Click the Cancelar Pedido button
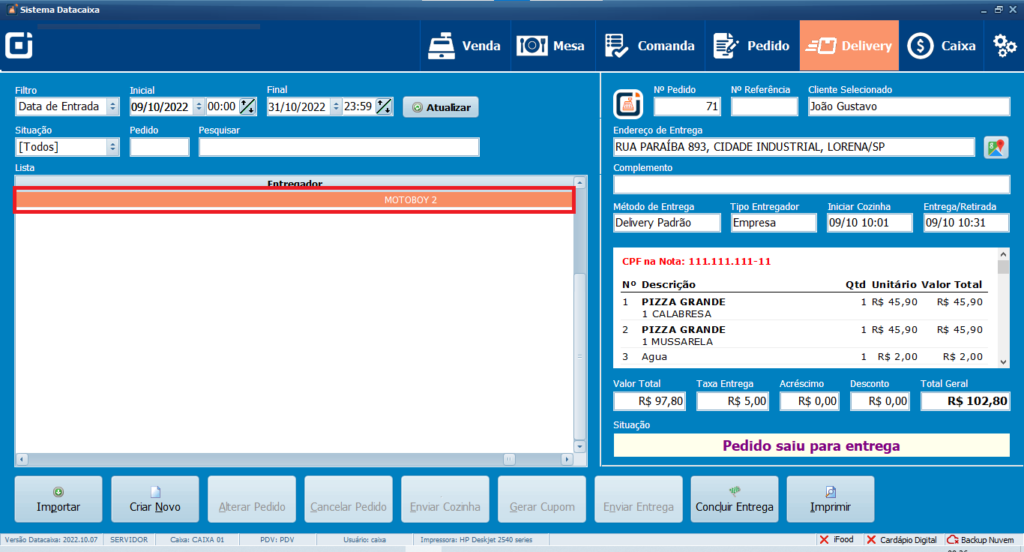 coord(348,499)
